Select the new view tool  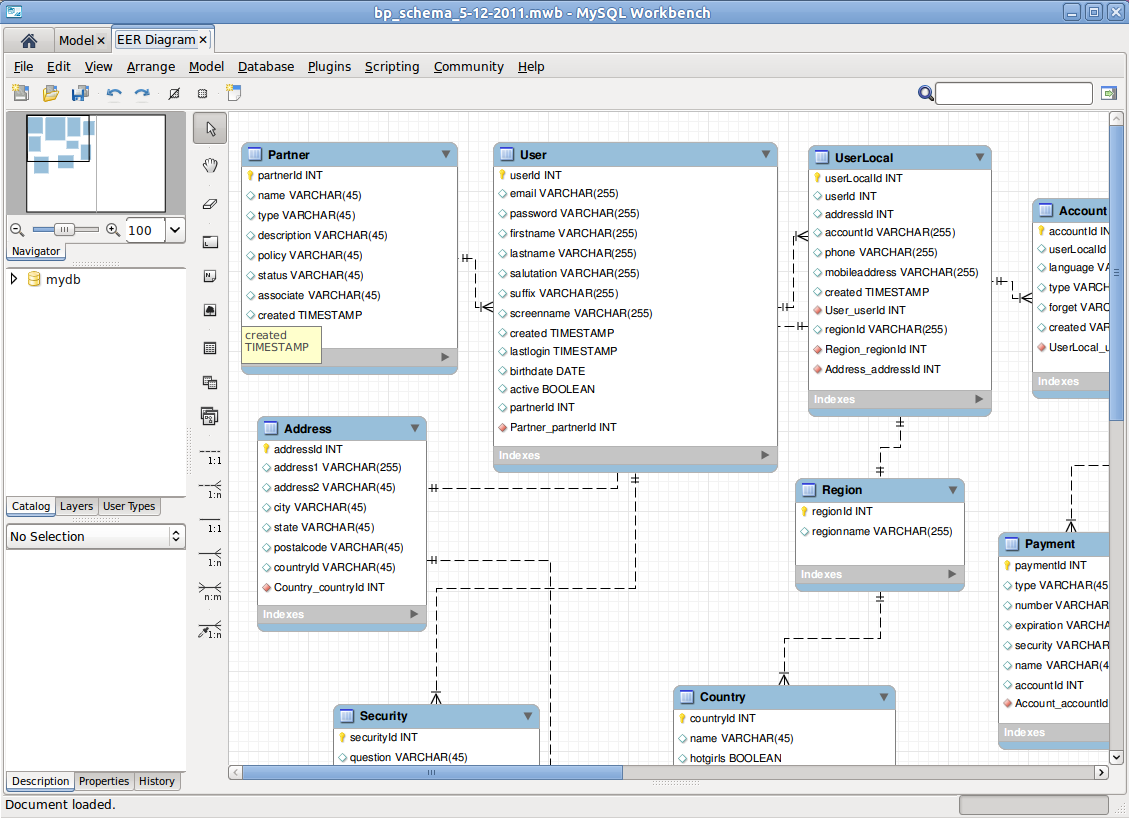(210, 382)
